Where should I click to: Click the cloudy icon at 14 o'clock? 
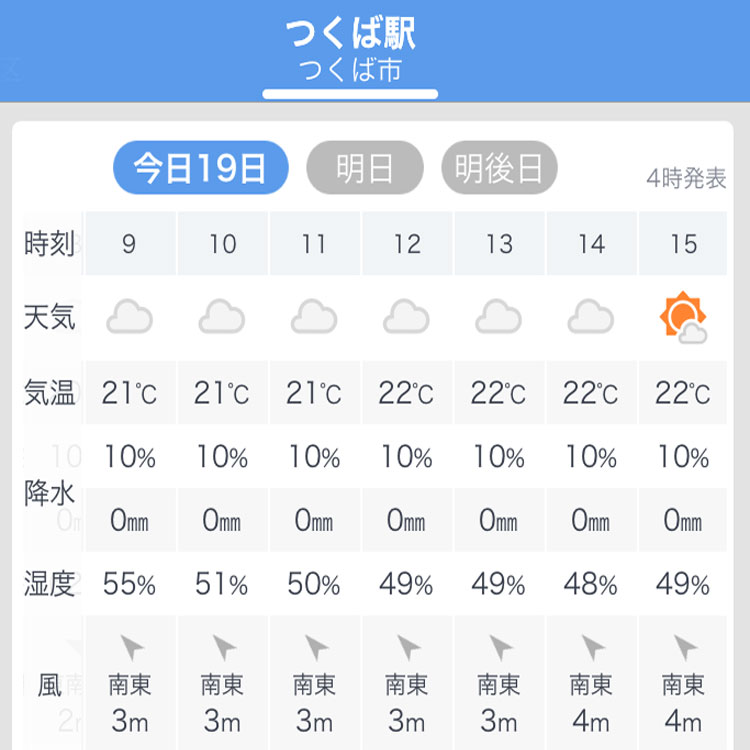591,316
